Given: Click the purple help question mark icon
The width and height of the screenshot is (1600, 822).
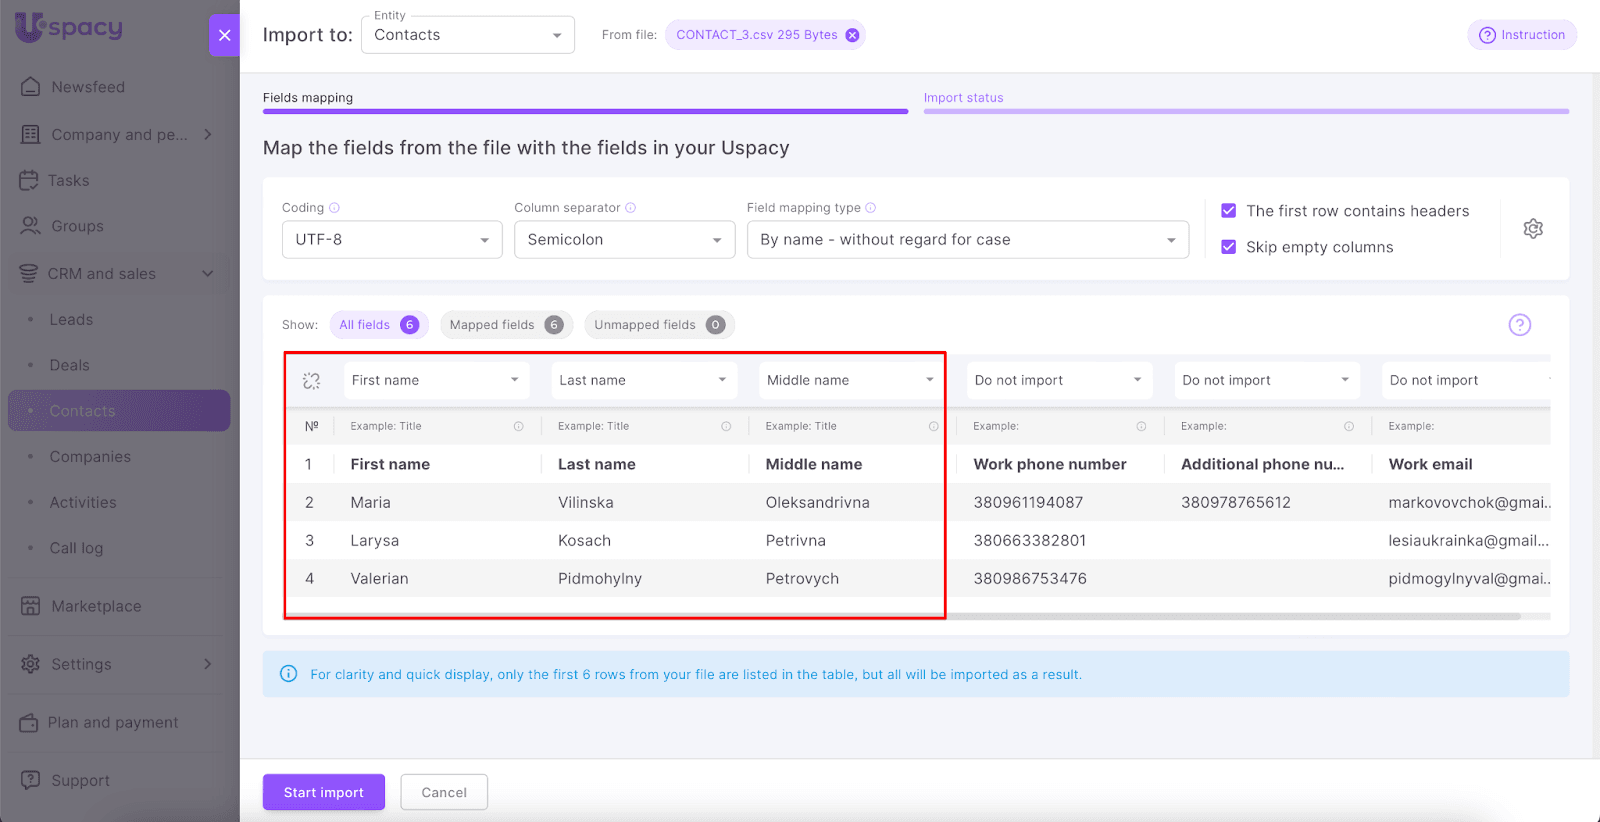Looking at the screenshot, I should pos(1519,325).
